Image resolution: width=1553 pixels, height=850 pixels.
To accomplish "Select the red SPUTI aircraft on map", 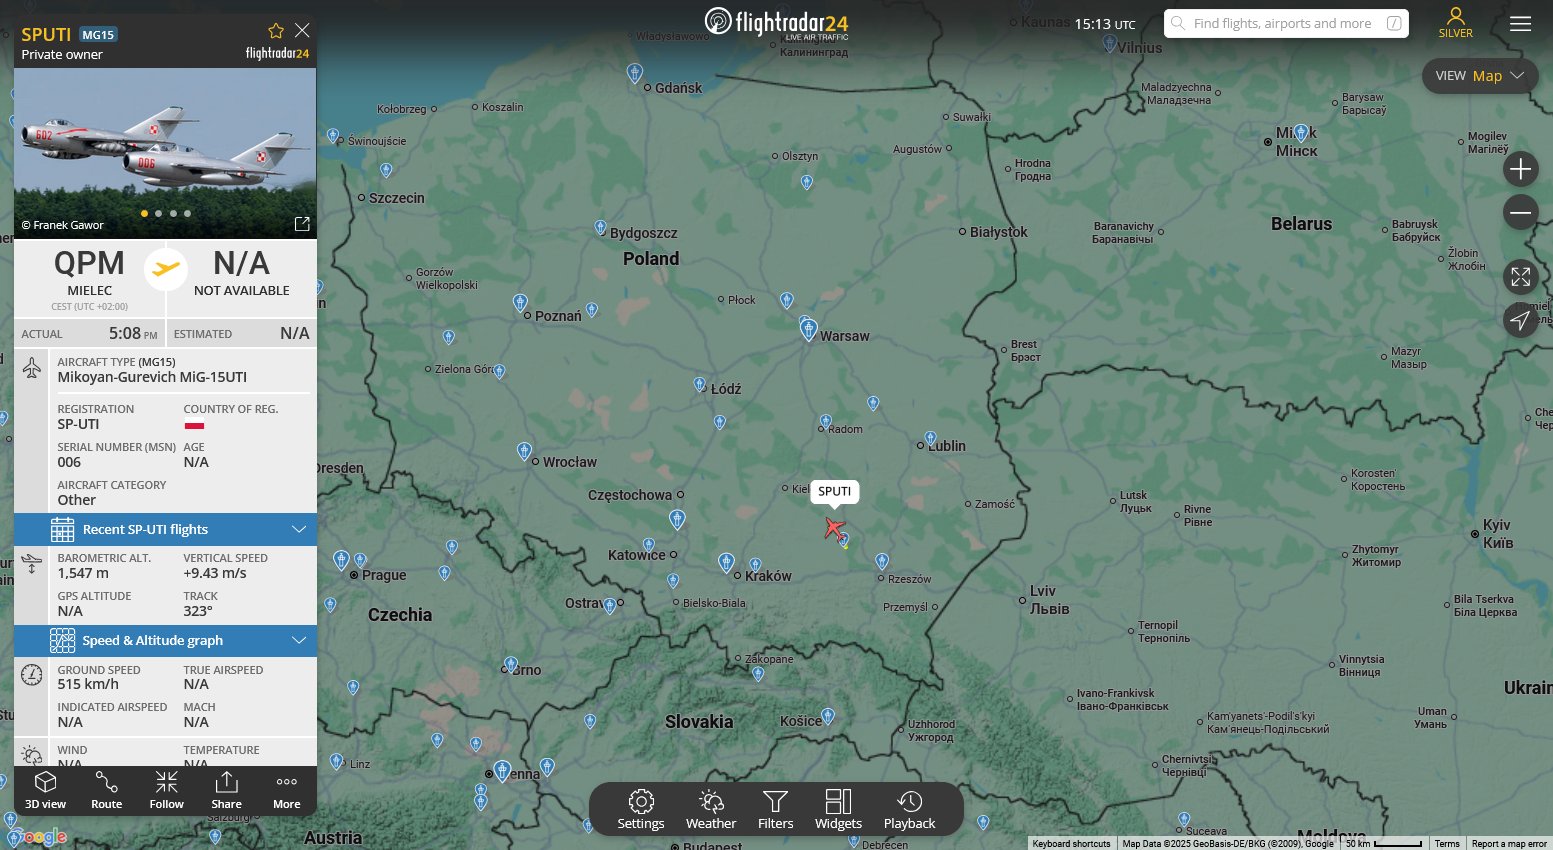I will coord(834,527).
